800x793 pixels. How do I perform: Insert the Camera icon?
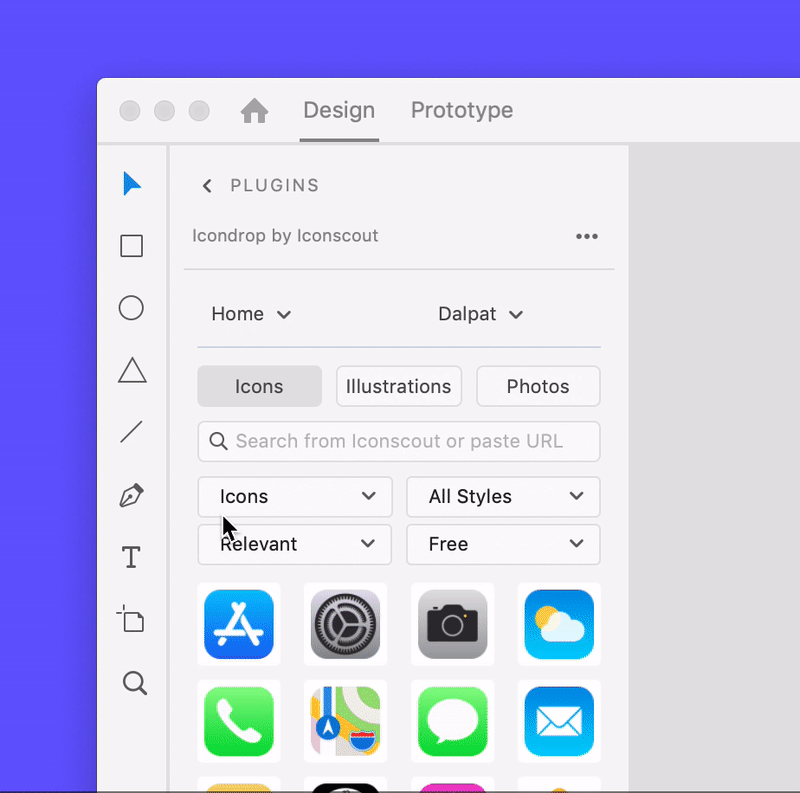click(453, 624)
